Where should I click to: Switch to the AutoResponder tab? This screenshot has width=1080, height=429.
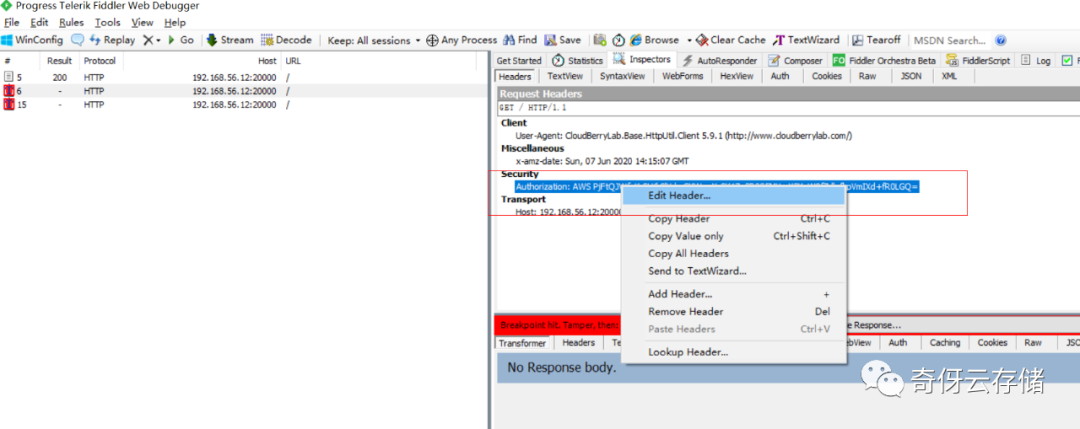pos(720,61)
